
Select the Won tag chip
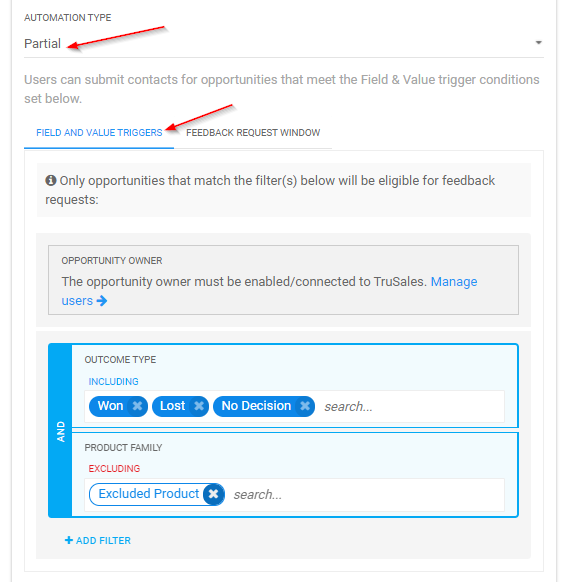coord(110,406)
